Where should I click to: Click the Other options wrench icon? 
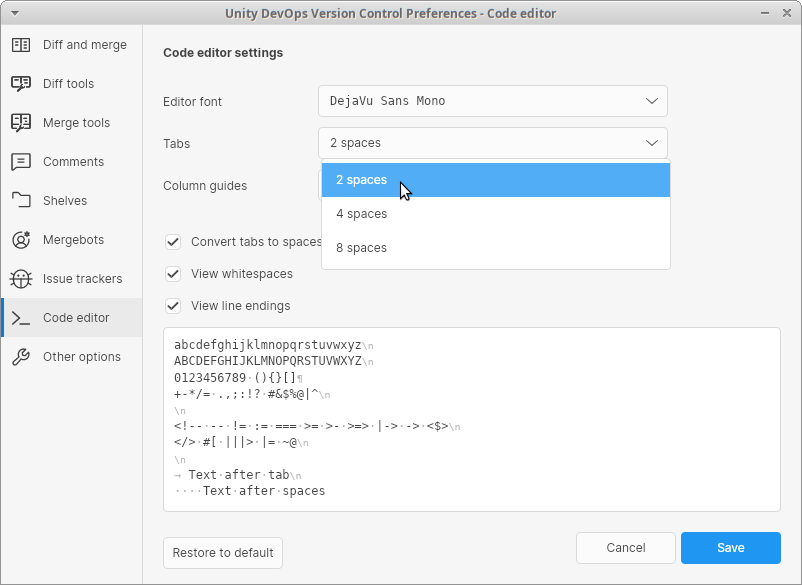(20, 356)
